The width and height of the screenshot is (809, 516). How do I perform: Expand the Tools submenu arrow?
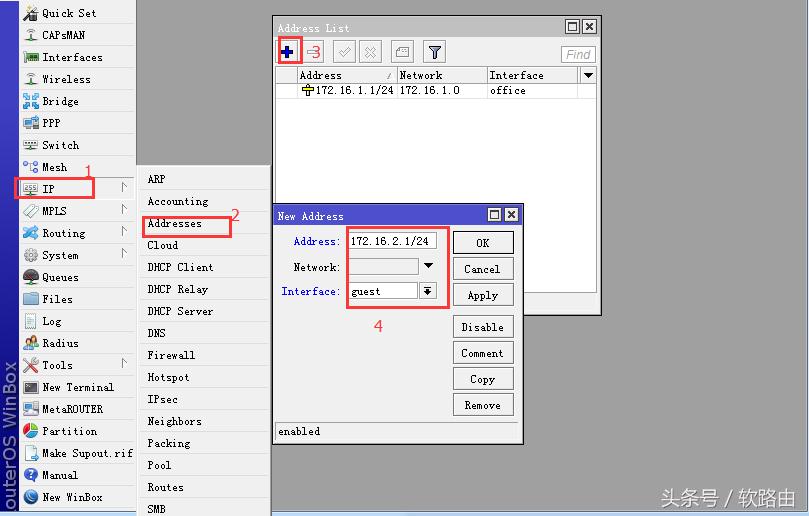[124, 363]
